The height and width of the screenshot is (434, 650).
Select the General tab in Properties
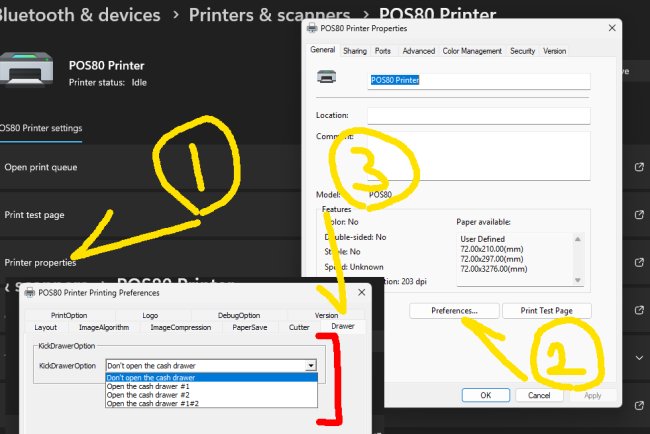point(323,50)
